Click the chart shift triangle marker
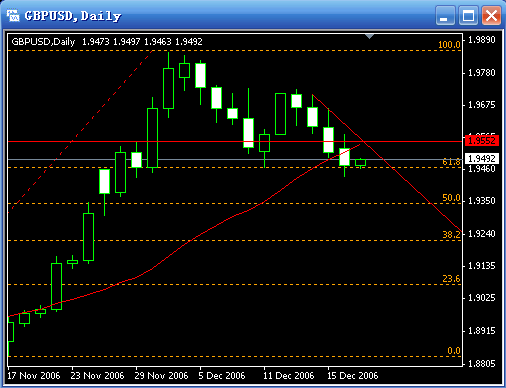The image size is (506, 388). 369,36
